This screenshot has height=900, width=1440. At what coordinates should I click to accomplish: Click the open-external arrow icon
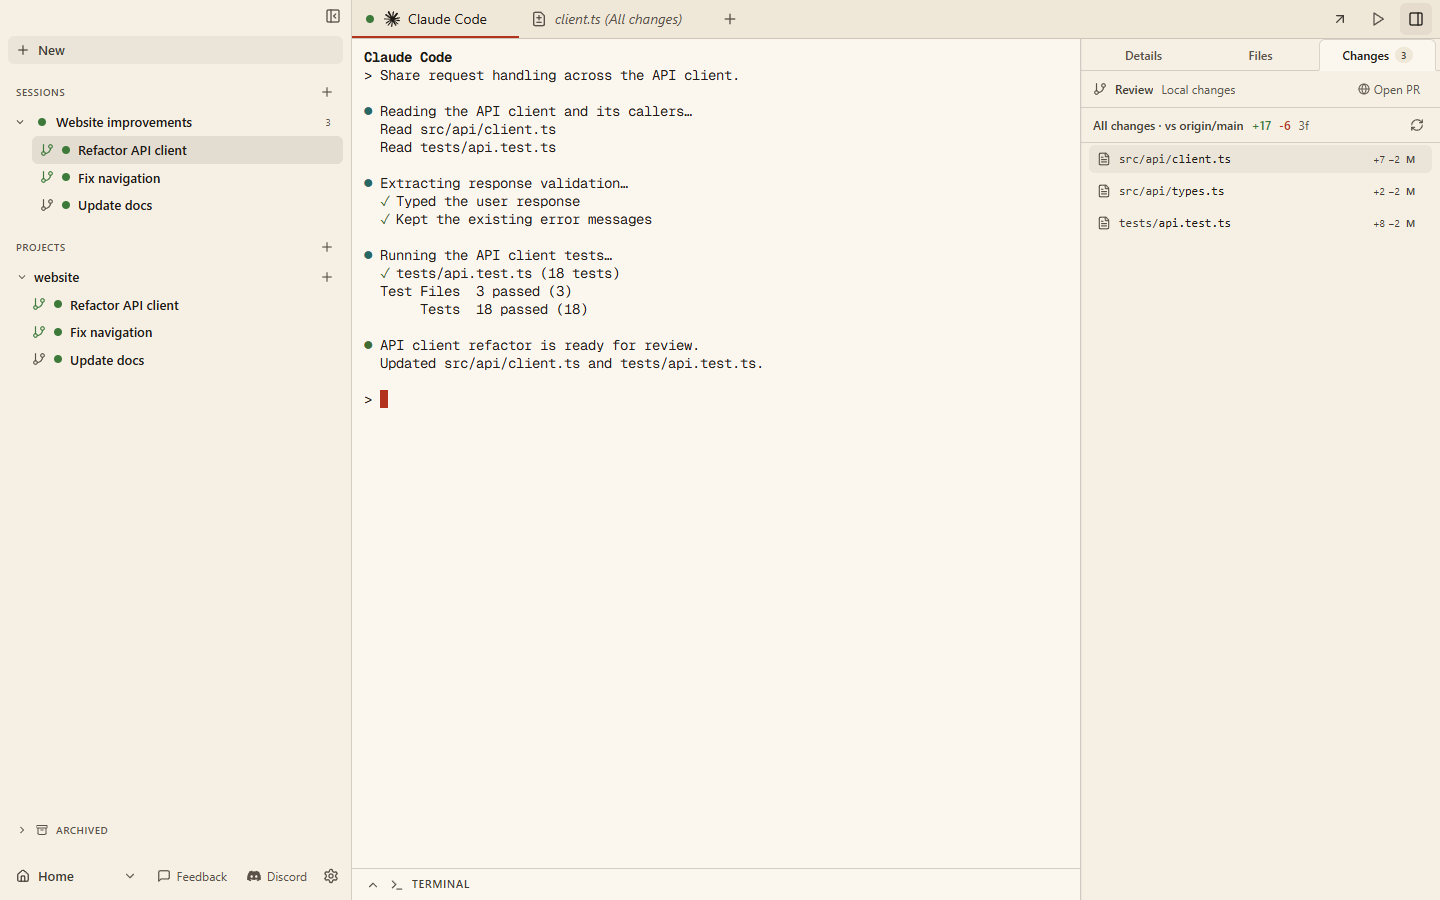(x=1340, y=19)
